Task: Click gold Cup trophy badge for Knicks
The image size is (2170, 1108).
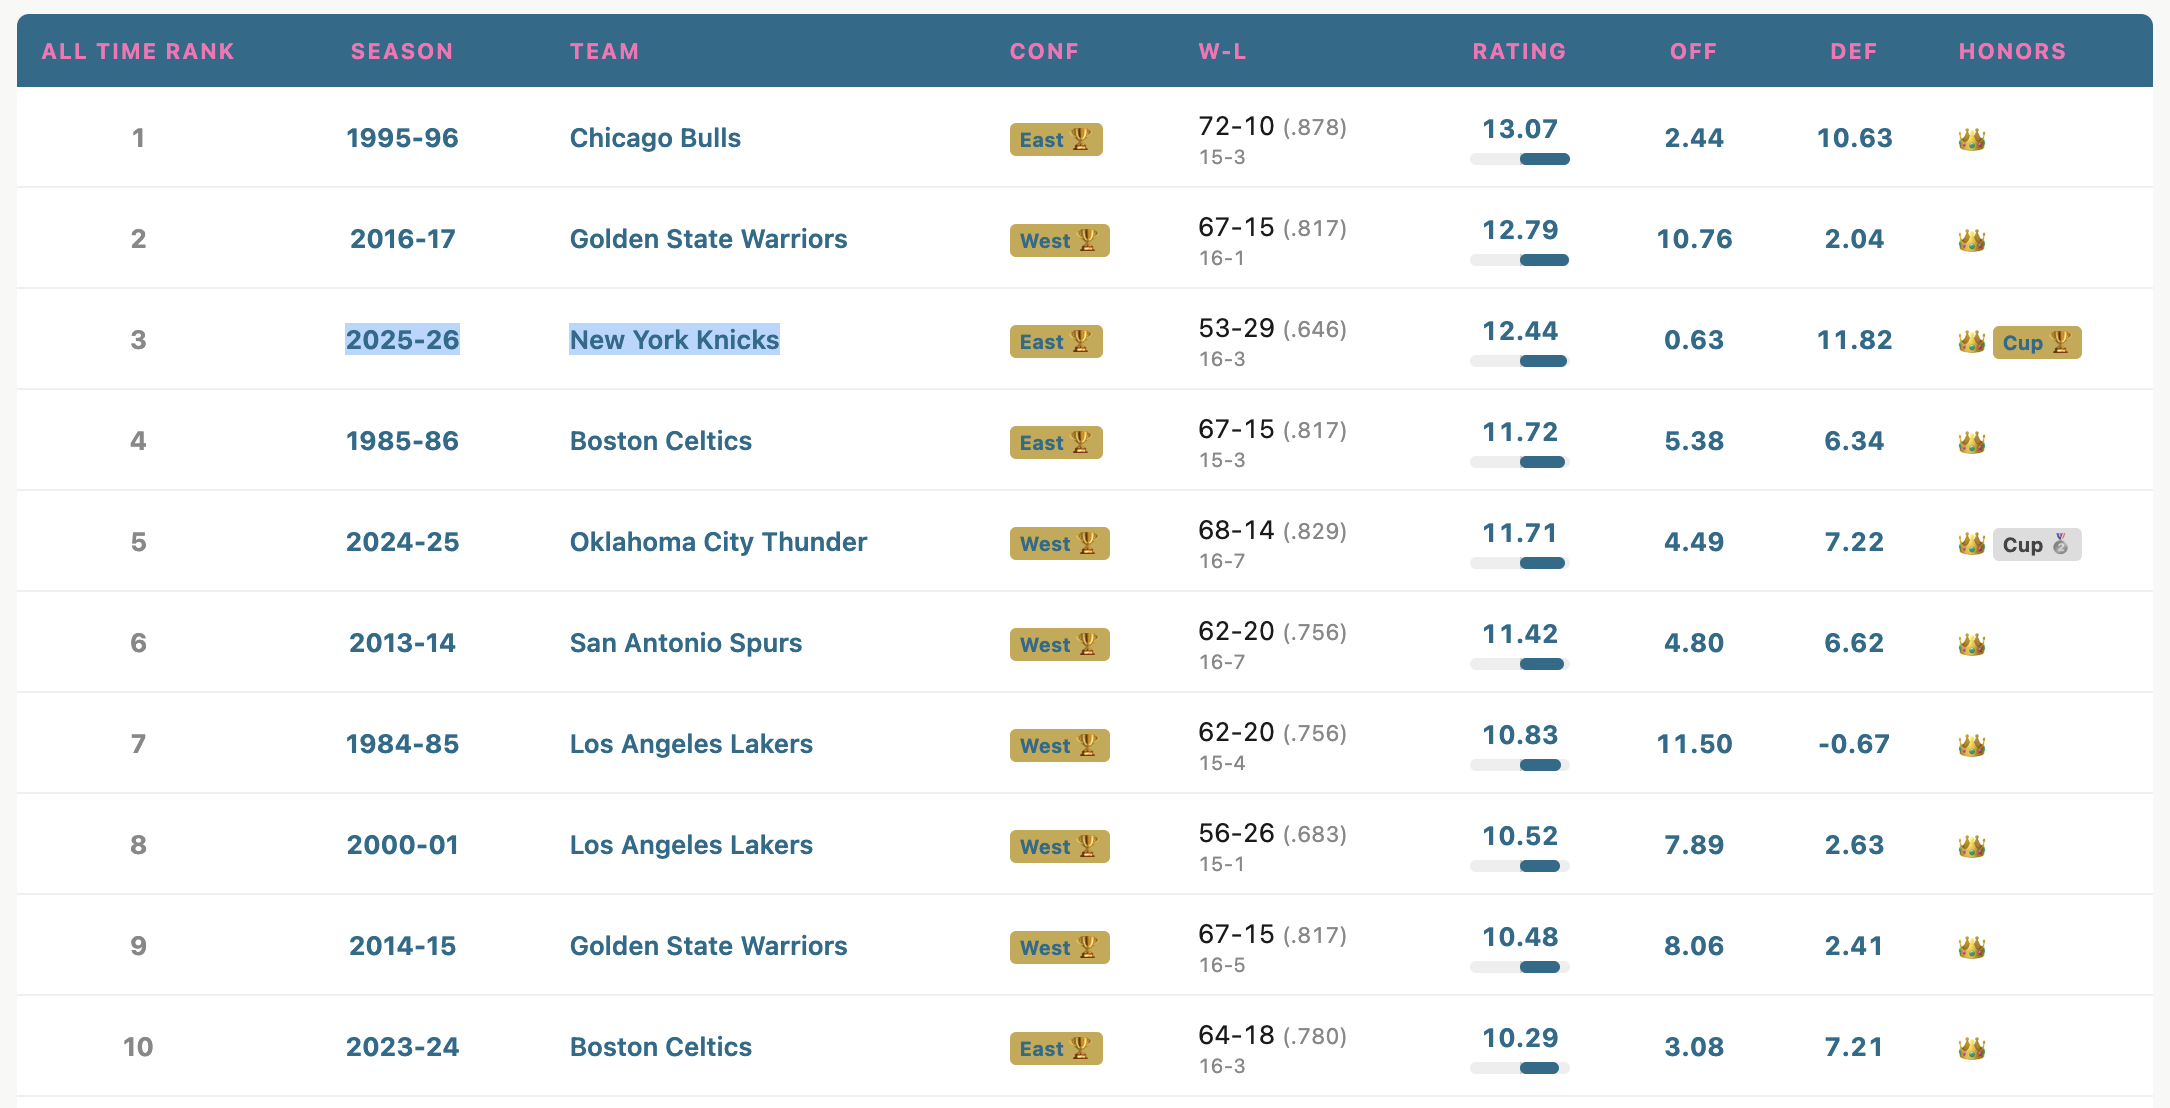Action: (x=2036, y=342)
